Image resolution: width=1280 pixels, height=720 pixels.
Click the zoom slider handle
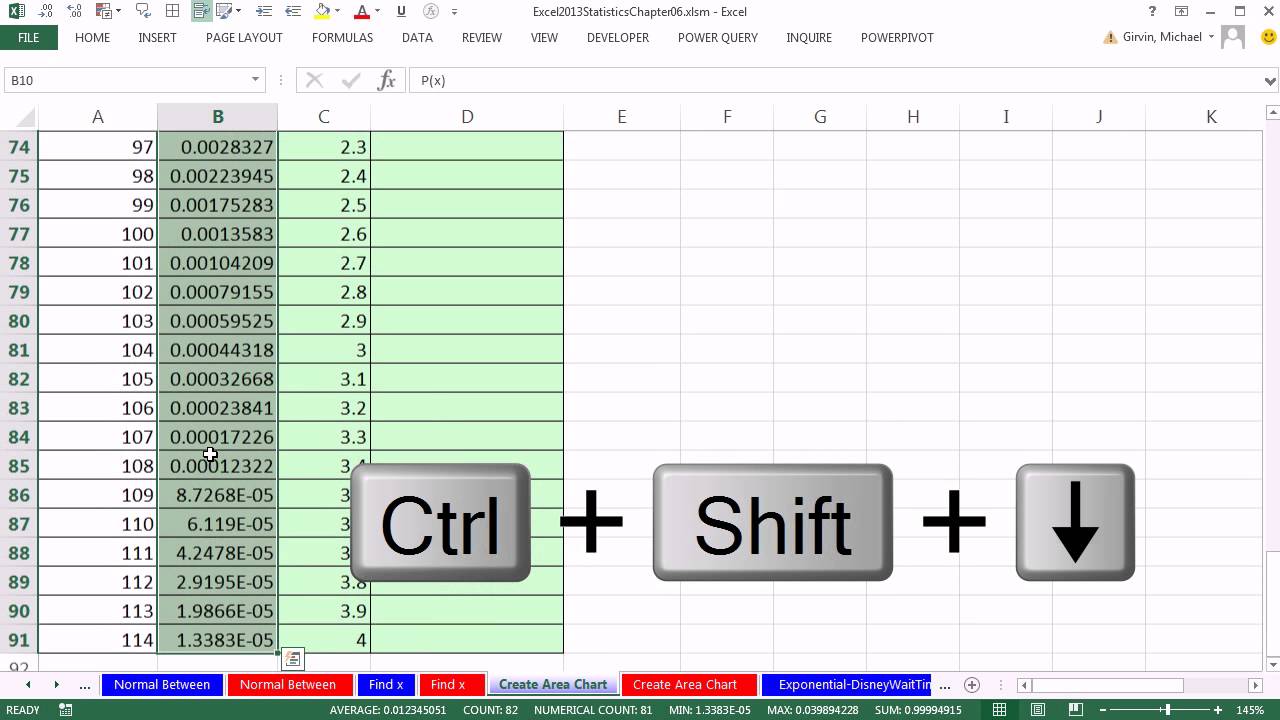[x=1166, y=710]
